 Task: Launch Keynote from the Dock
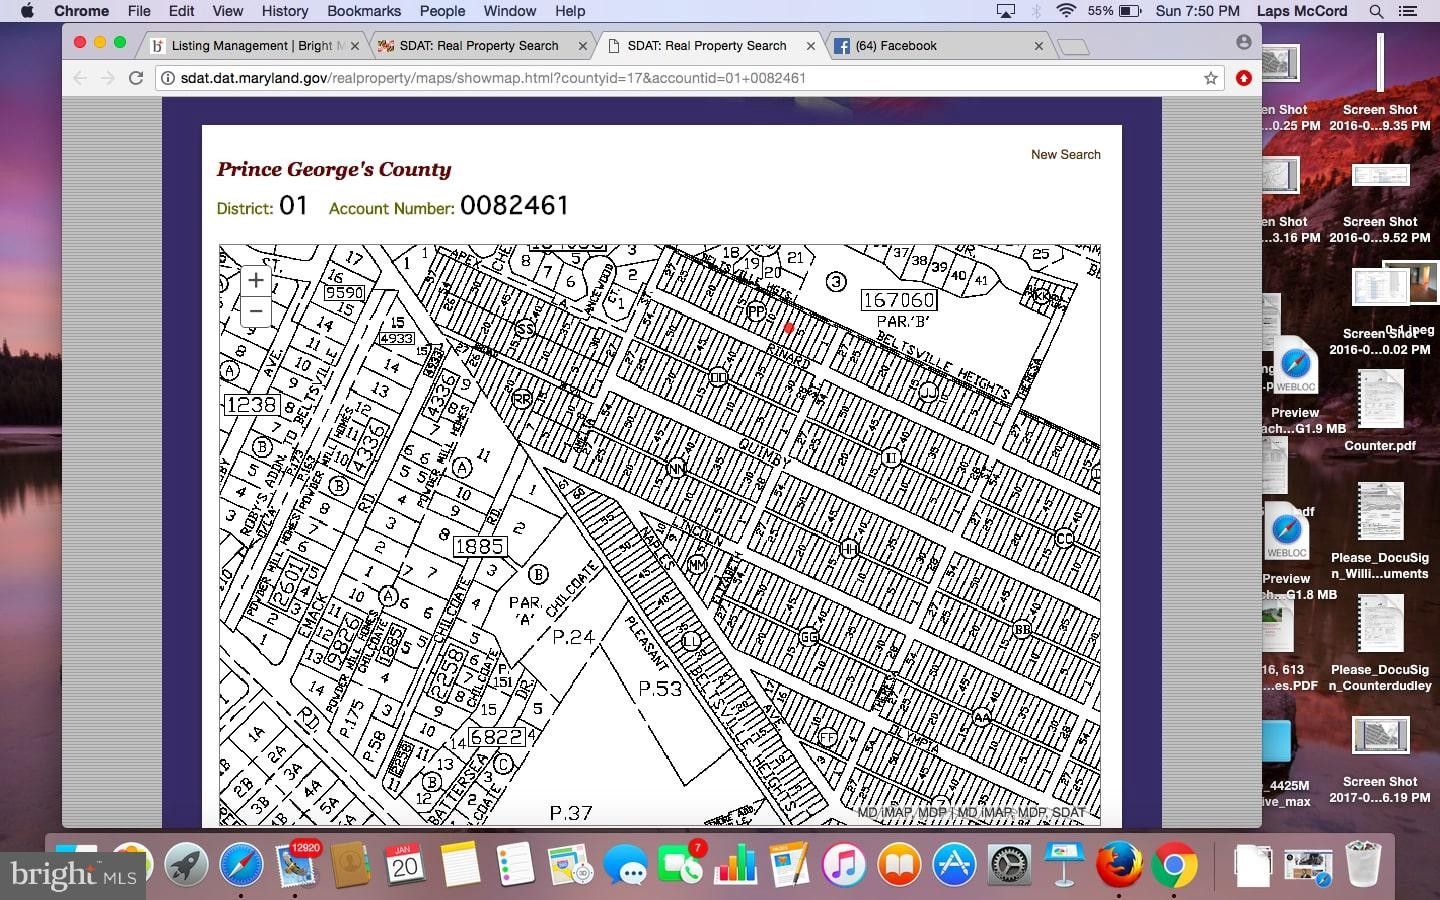pos(1064,865)
